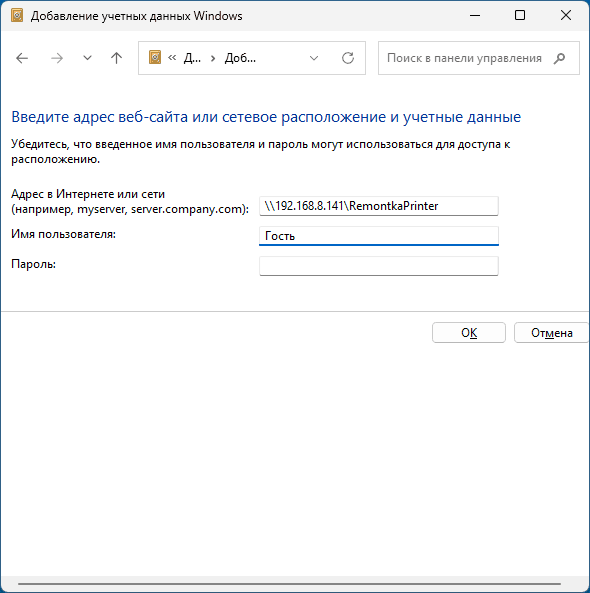The height and width of the screenshot is (593, 590).
Task: Click the horizontal scrollbar at window bottom
Action: pyautogui.click(x=289, y=584)
